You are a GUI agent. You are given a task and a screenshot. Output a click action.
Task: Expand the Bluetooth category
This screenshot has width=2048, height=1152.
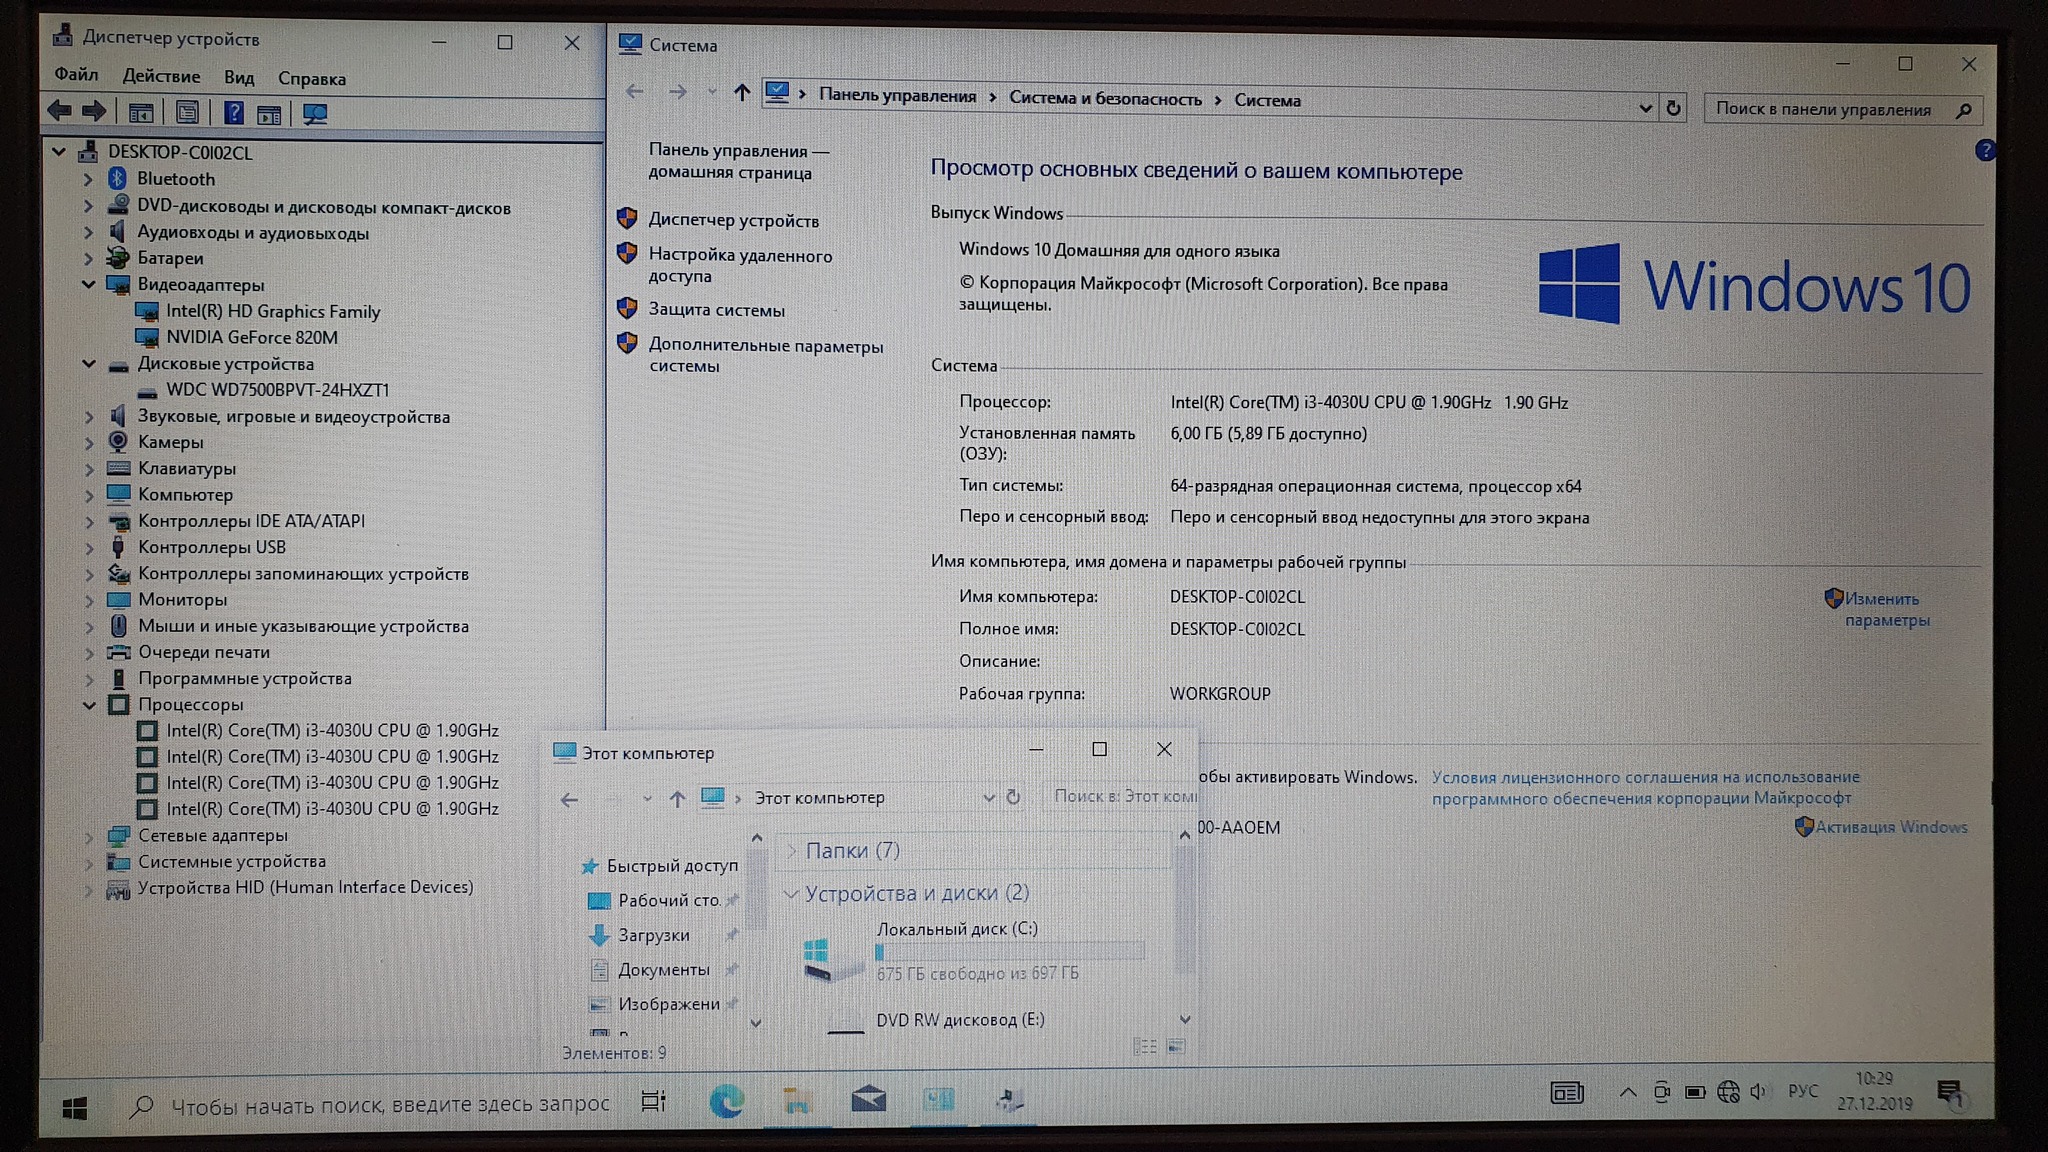coord(88,179)
